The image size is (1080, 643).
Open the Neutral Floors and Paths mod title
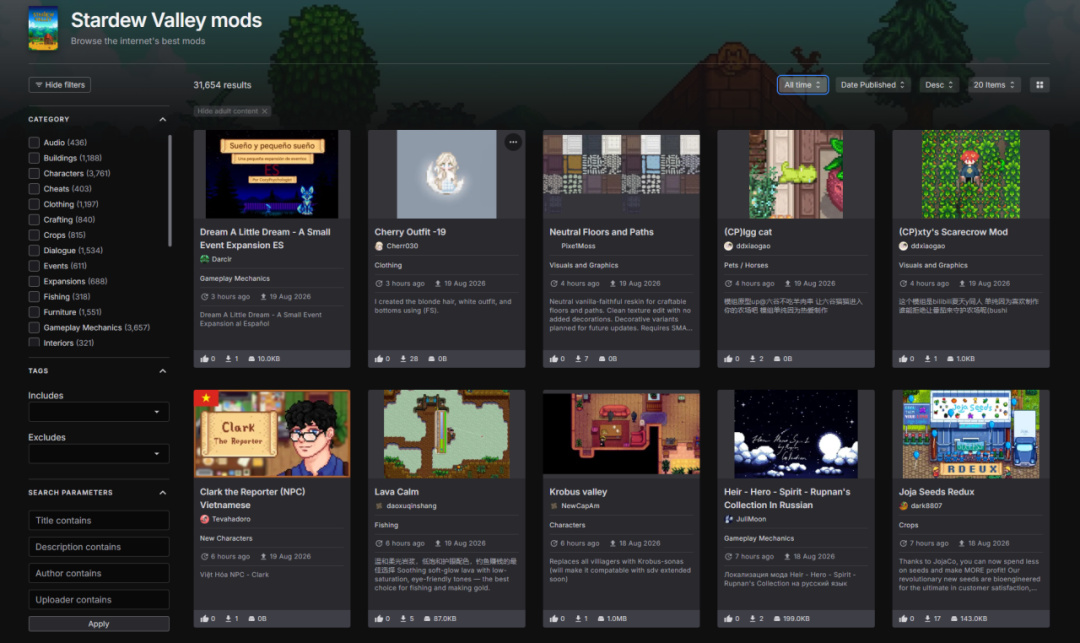coord(601,232)
